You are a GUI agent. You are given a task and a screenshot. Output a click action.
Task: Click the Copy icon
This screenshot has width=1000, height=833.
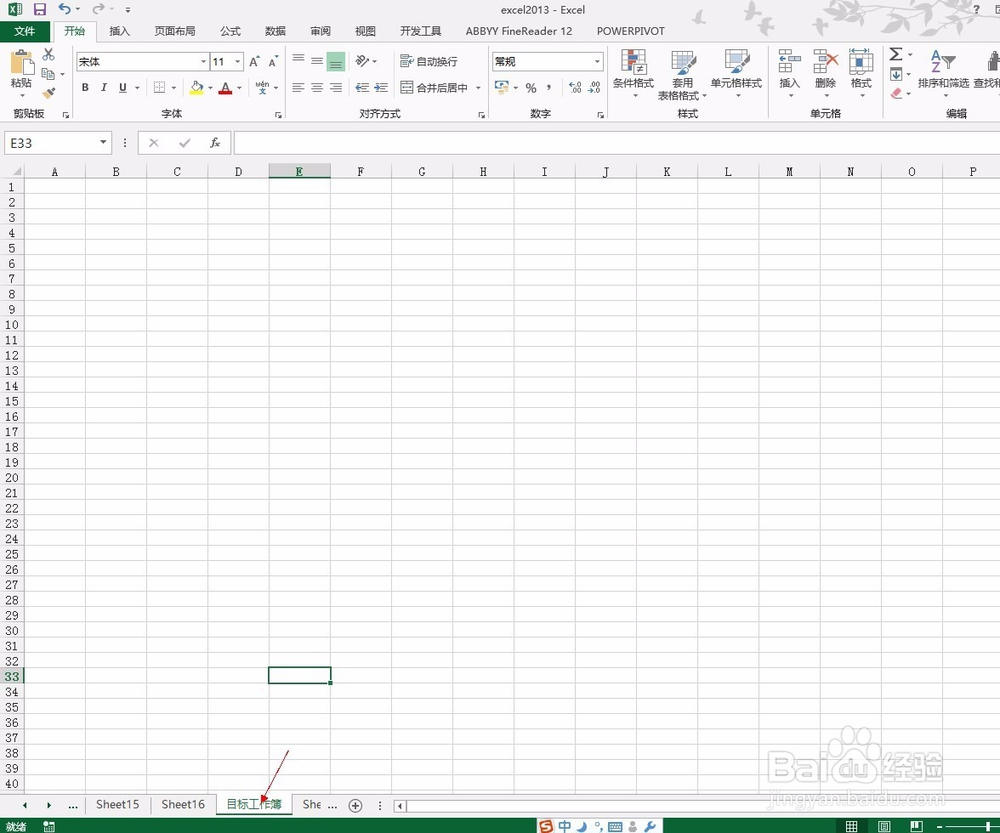(48, 74)
